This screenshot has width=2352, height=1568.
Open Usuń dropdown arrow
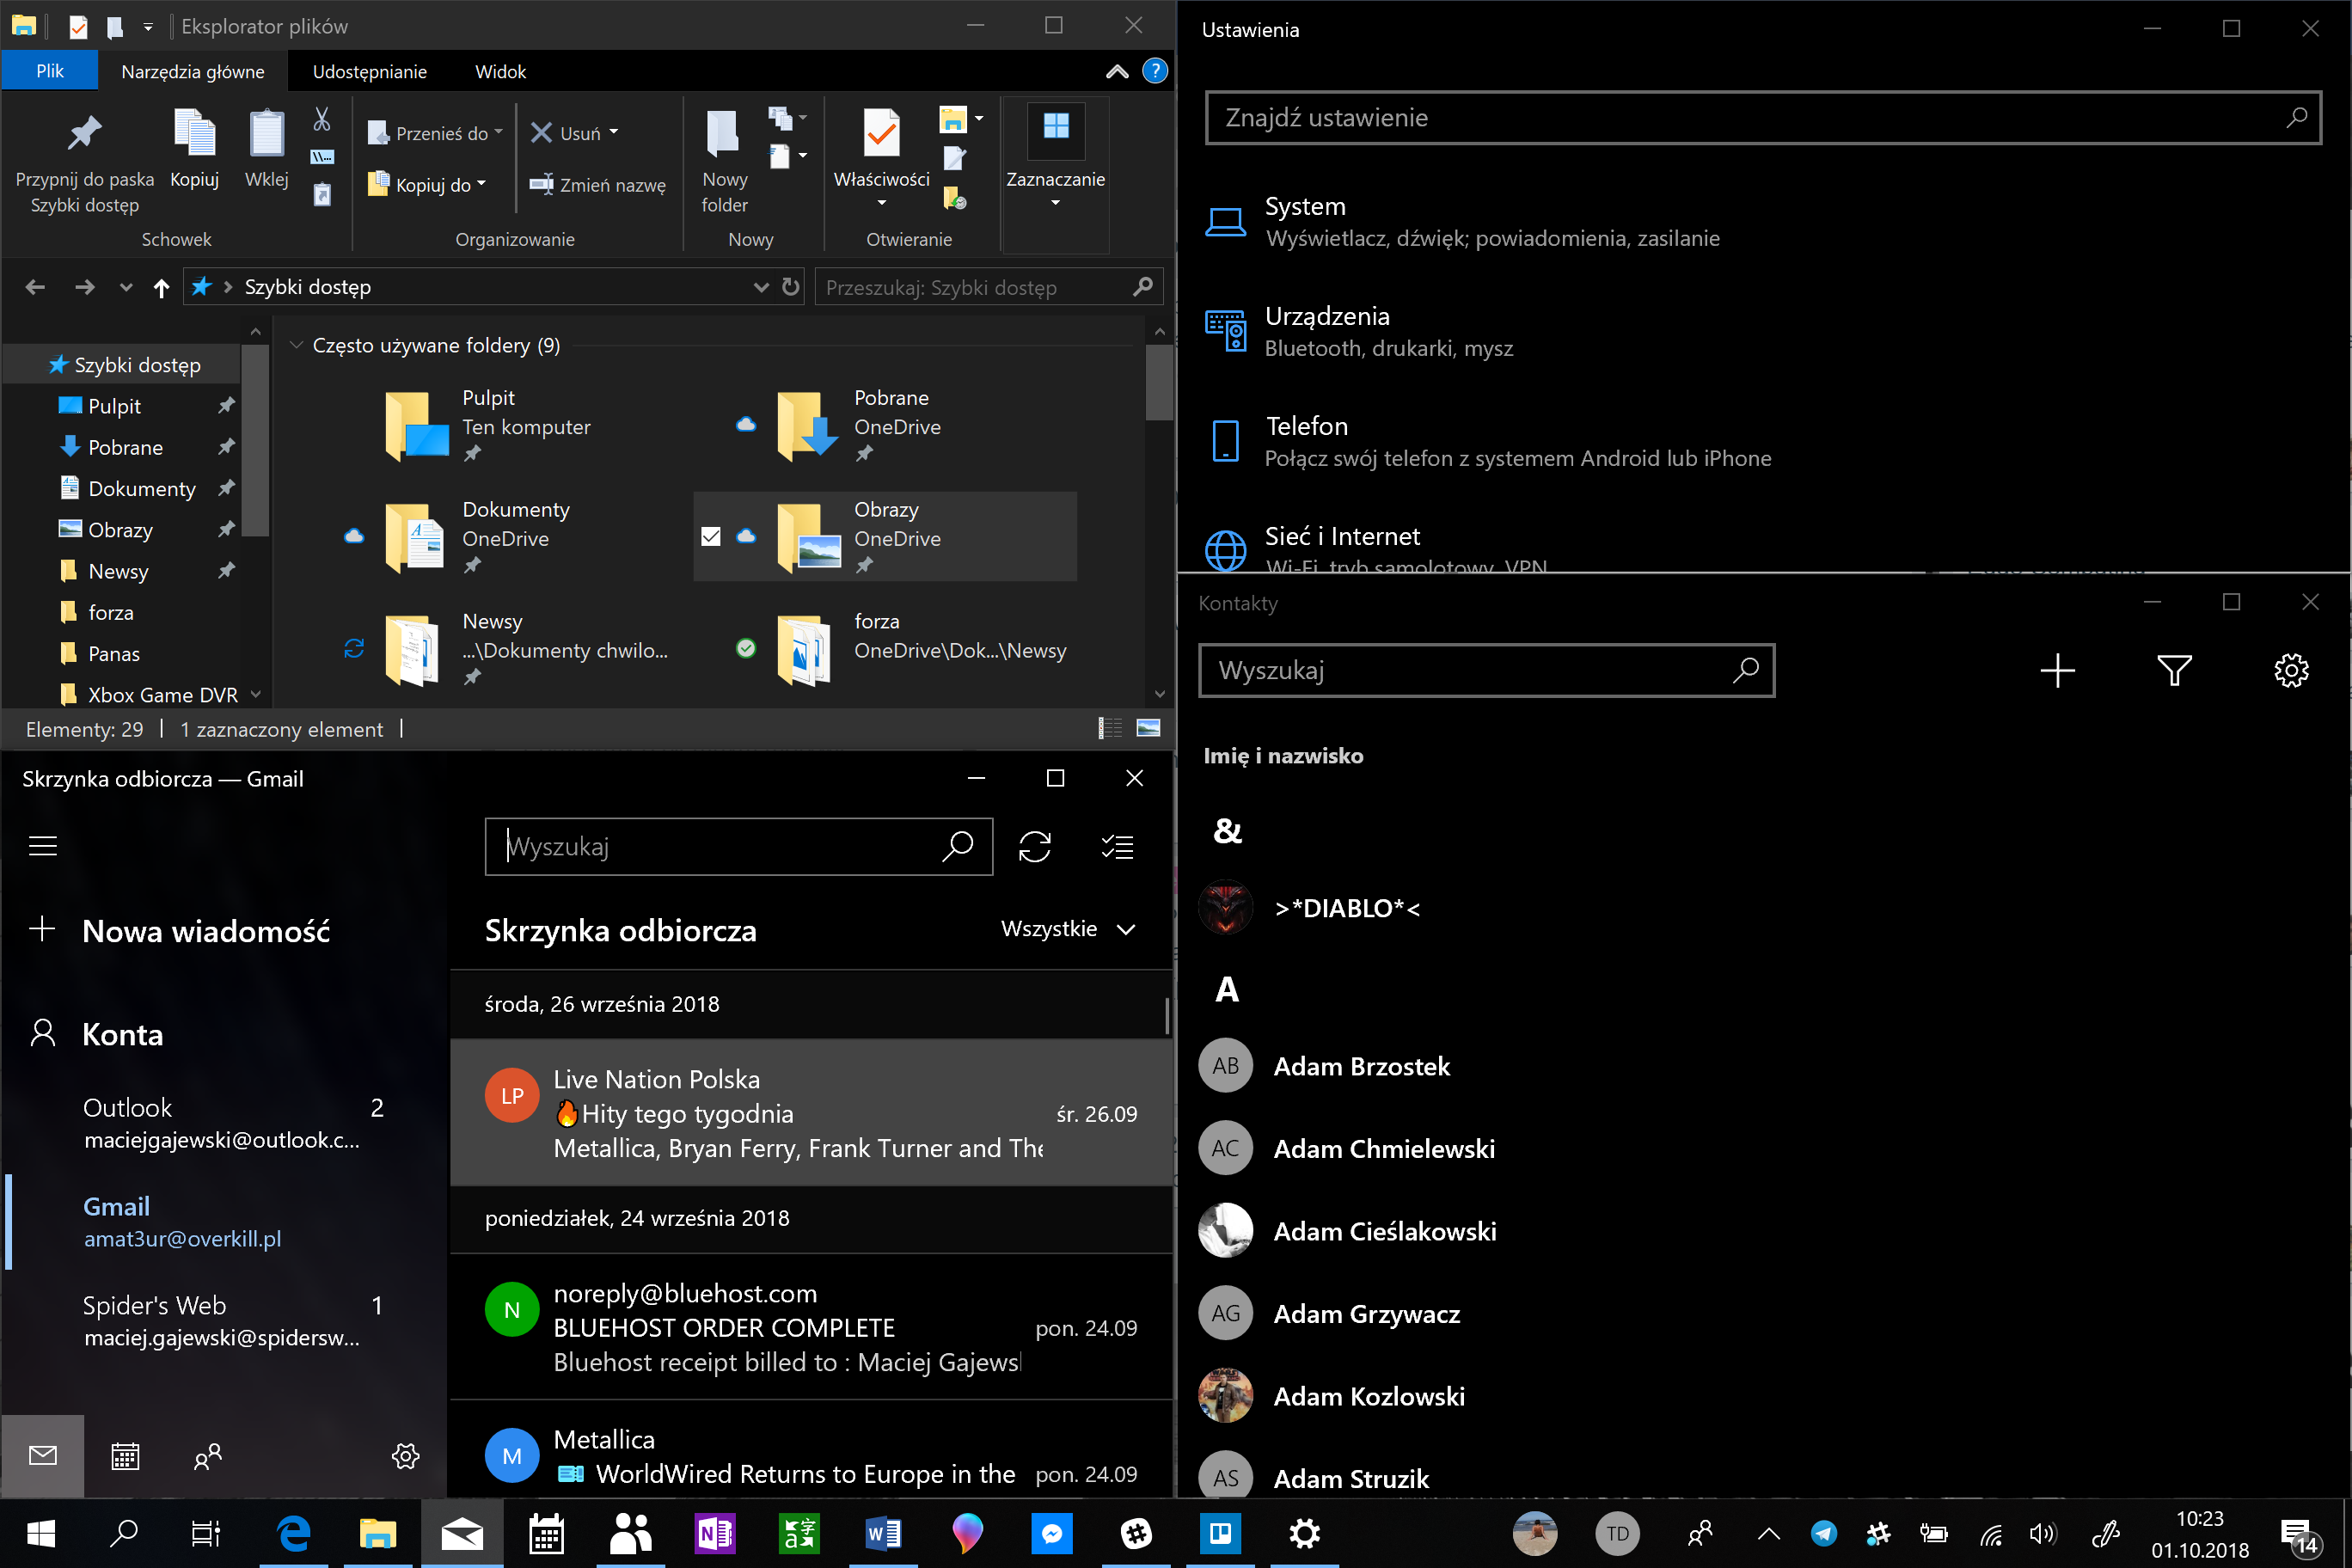coord(614,132)
